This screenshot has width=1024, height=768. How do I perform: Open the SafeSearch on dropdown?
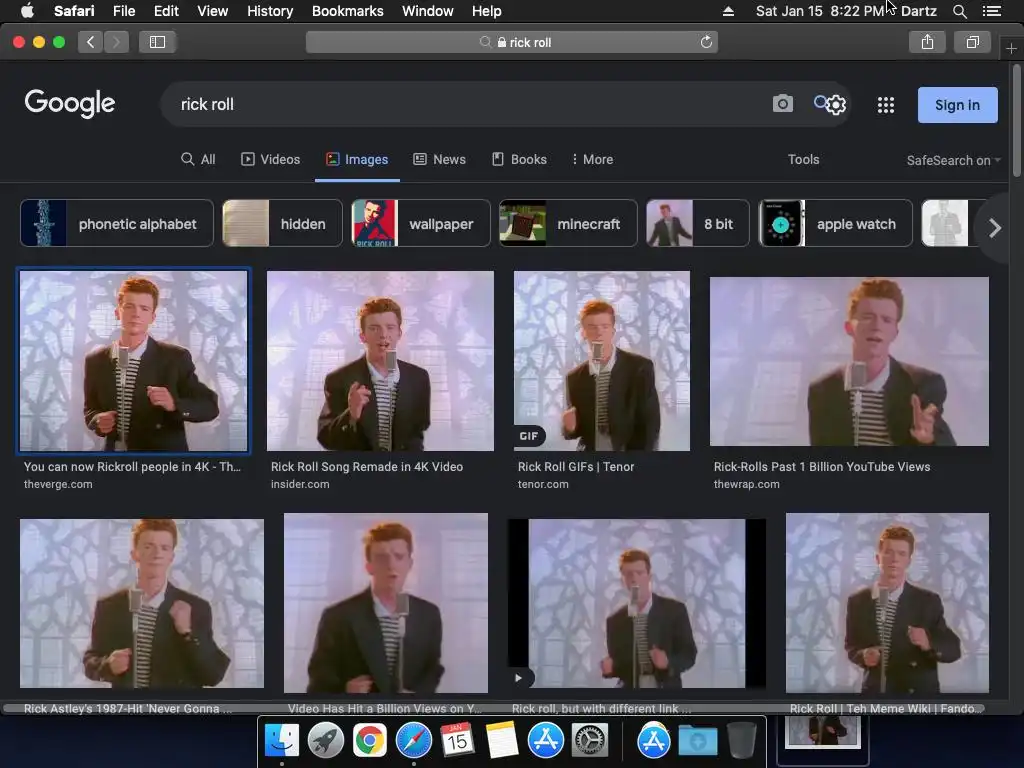pyautogui.click(x=953, y=160)
